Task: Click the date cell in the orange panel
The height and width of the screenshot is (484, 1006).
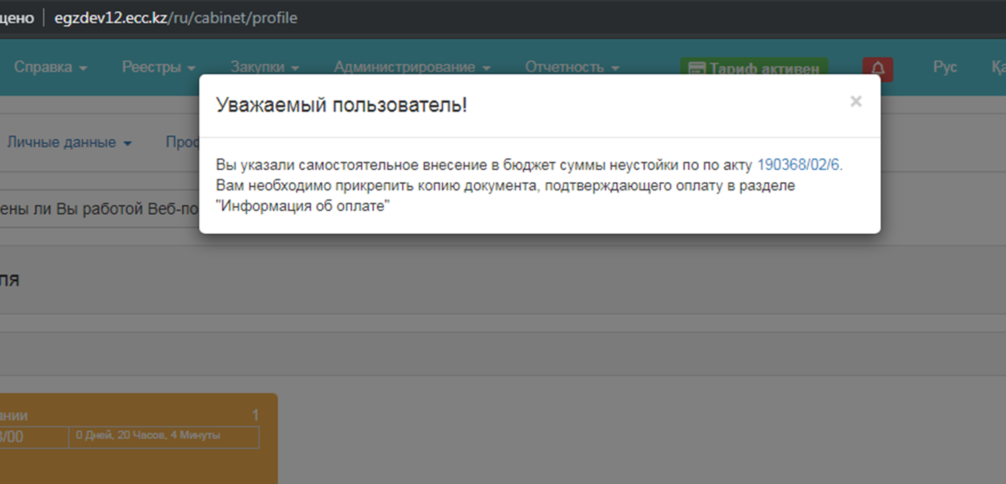Action: [30, 437]
